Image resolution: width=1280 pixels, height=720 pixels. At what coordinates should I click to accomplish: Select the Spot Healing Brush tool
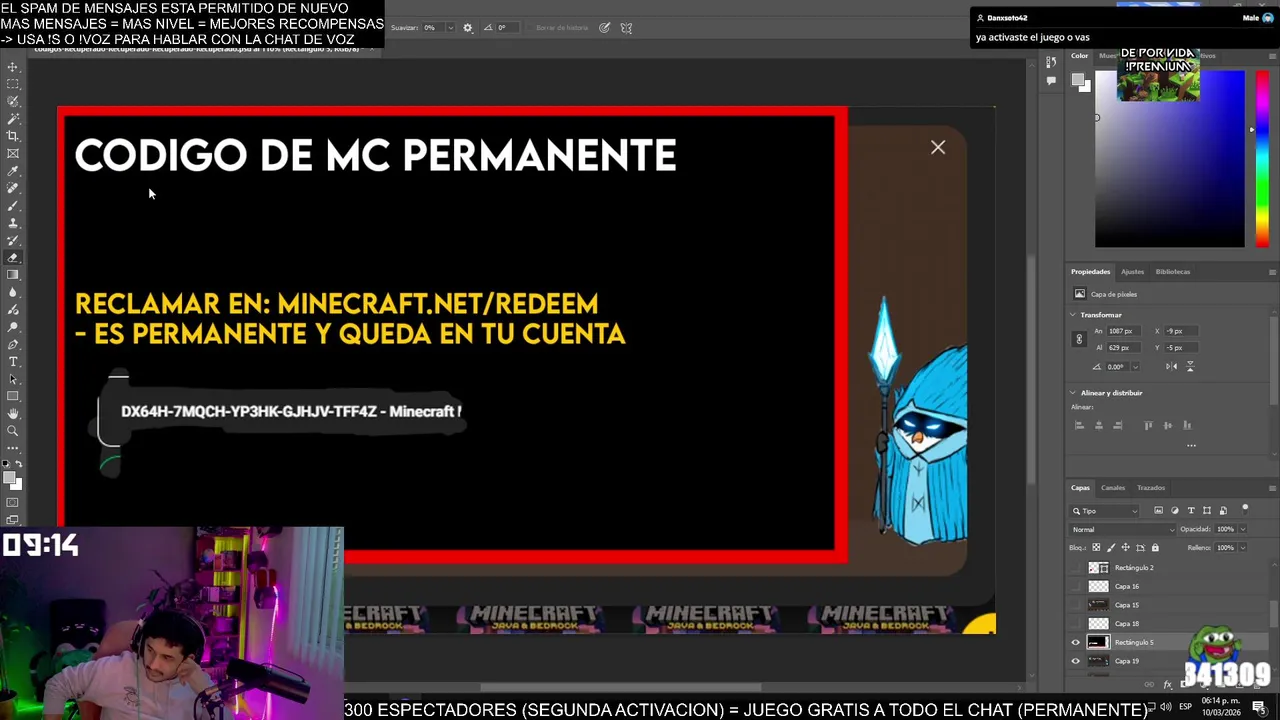(13, 188)
